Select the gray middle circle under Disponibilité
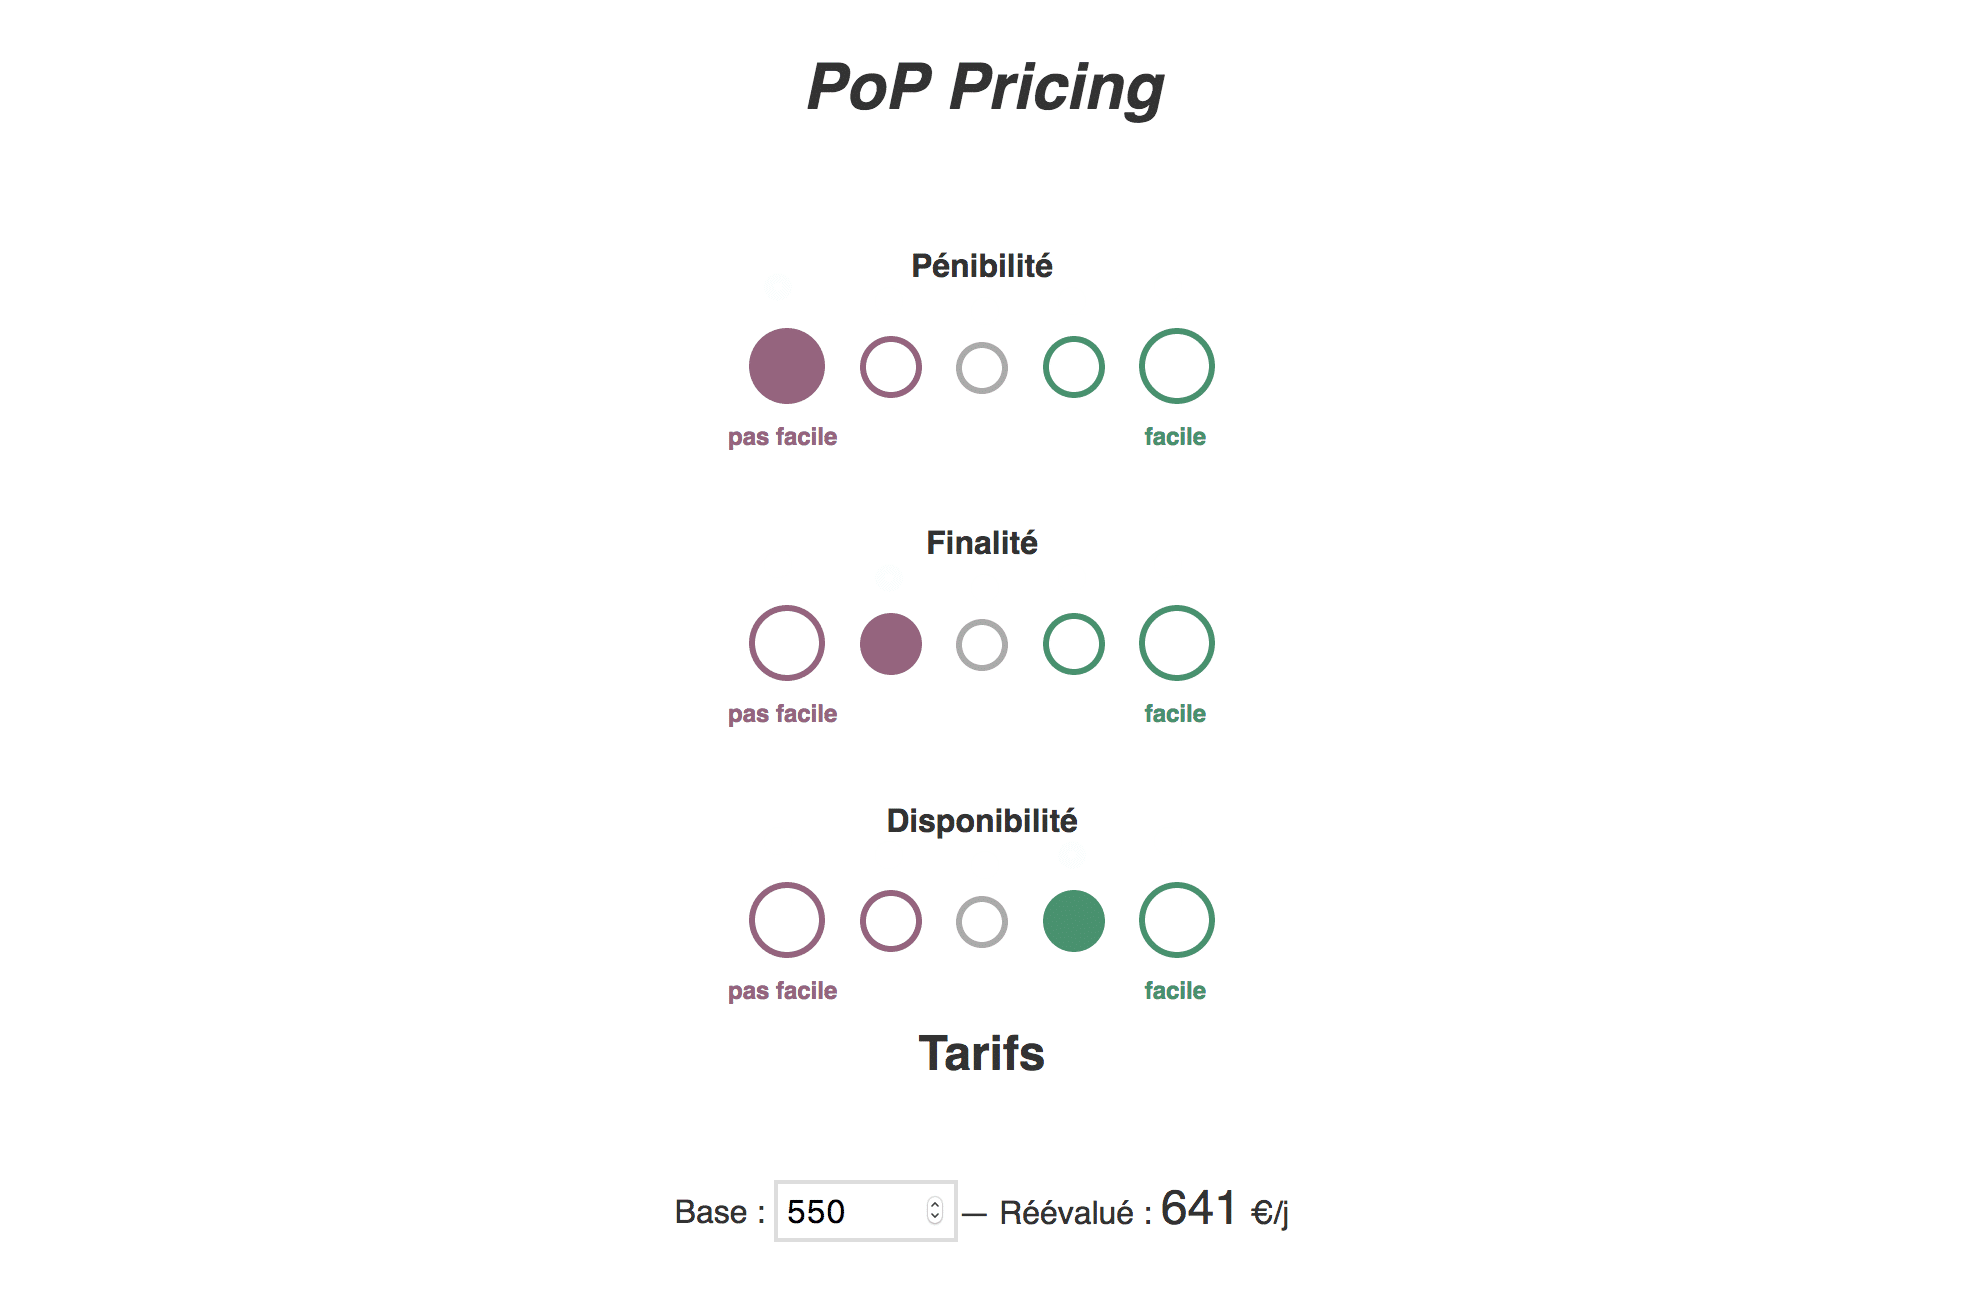This screenshot has height=1314, width=1978. 982,922
